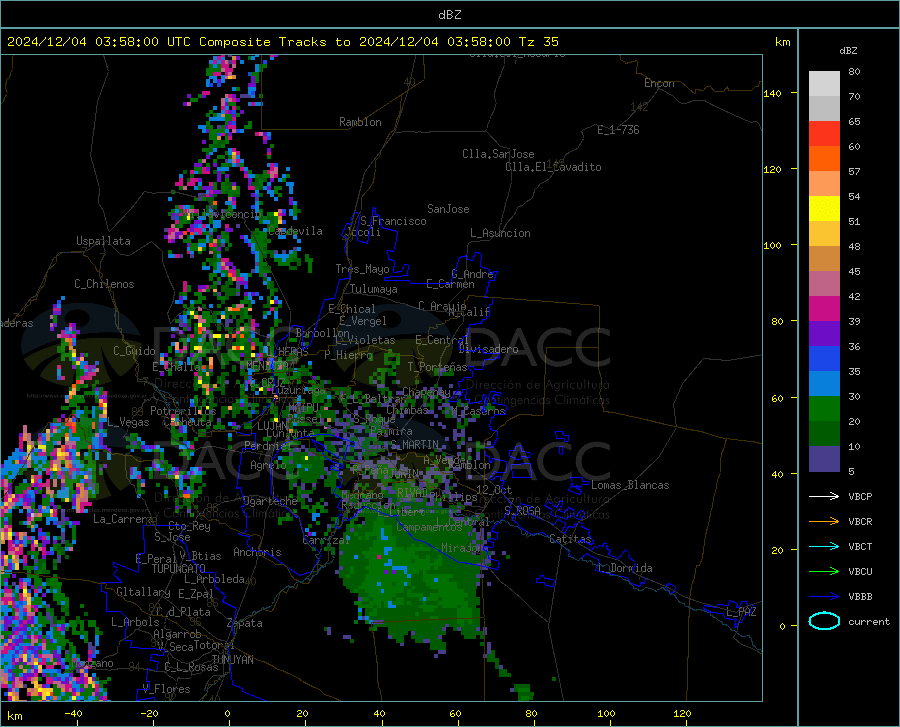The height and width of the screenshot is (727, 900).
Task: Click the Capdevila label
Action: point(295,231)
